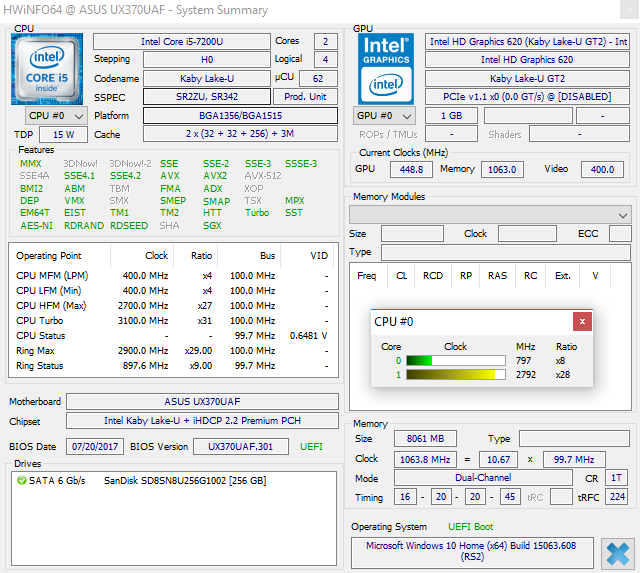Click the BIOS Date 07/20/2017 field
The width and height of the screenshot is (640, 573).
coord(95,446)
